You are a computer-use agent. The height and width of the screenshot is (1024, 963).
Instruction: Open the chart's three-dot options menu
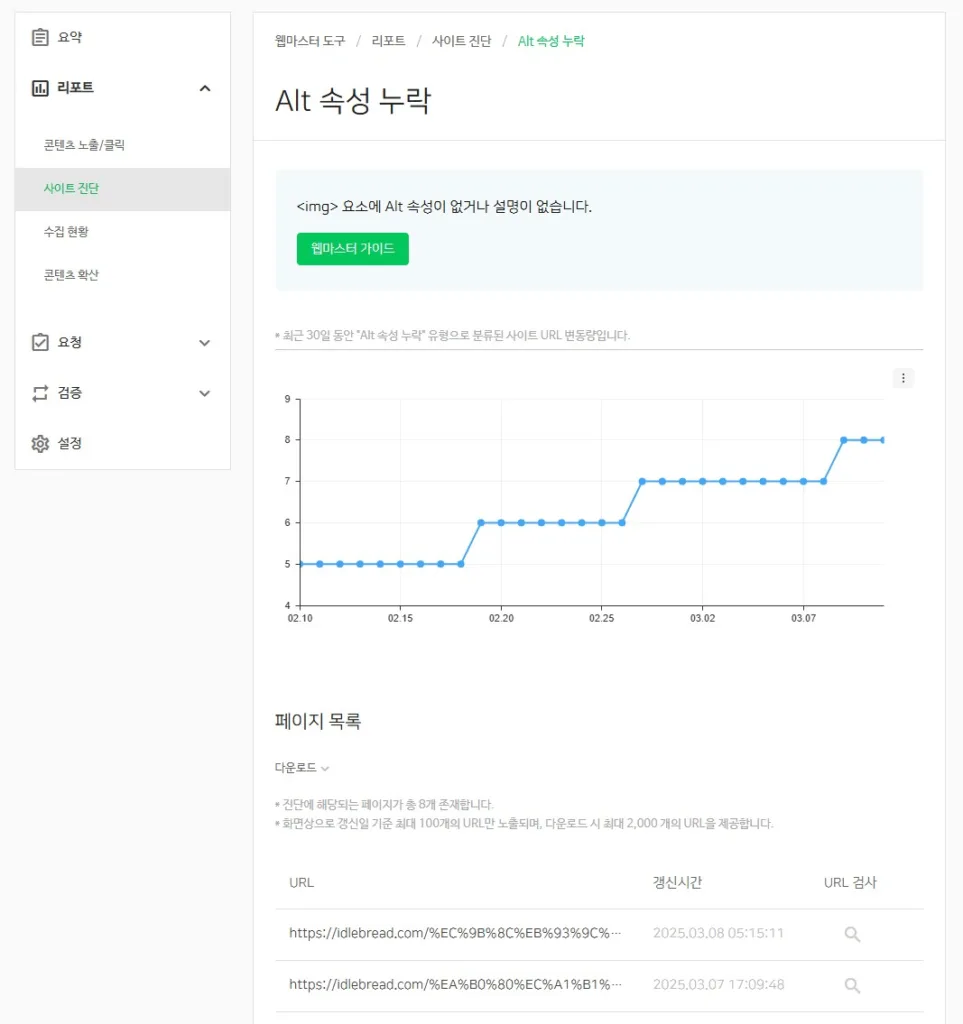click(x=903, y=378)
